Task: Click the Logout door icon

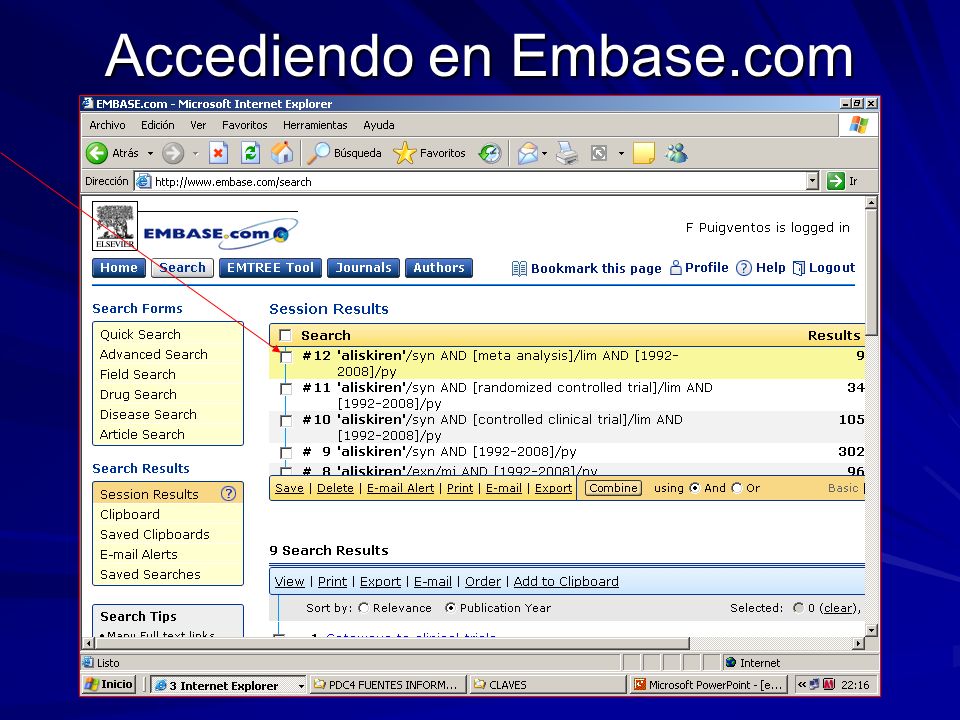Action: 799,268
